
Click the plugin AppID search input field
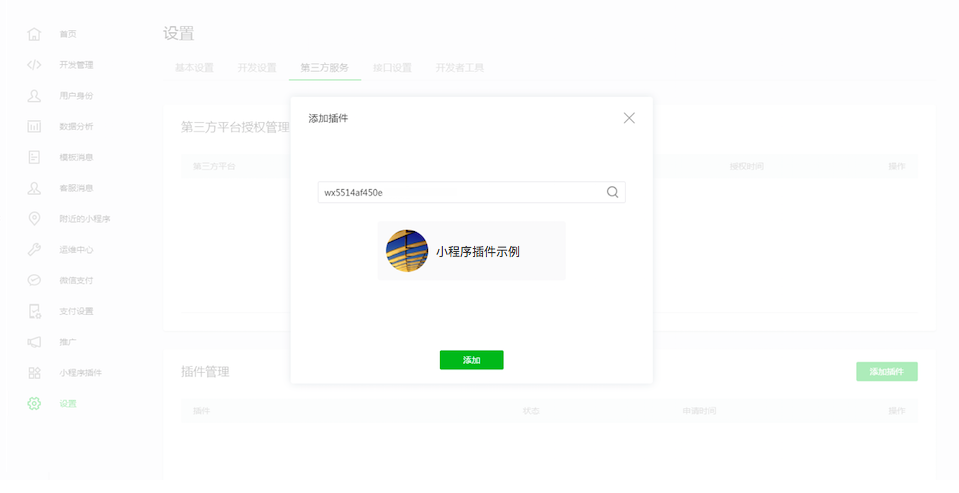460,192
